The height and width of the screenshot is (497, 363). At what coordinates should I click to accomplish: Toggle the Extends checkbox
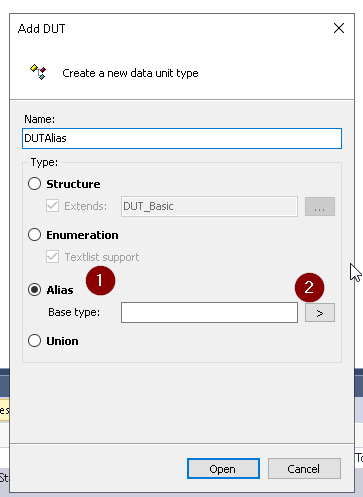52,206
